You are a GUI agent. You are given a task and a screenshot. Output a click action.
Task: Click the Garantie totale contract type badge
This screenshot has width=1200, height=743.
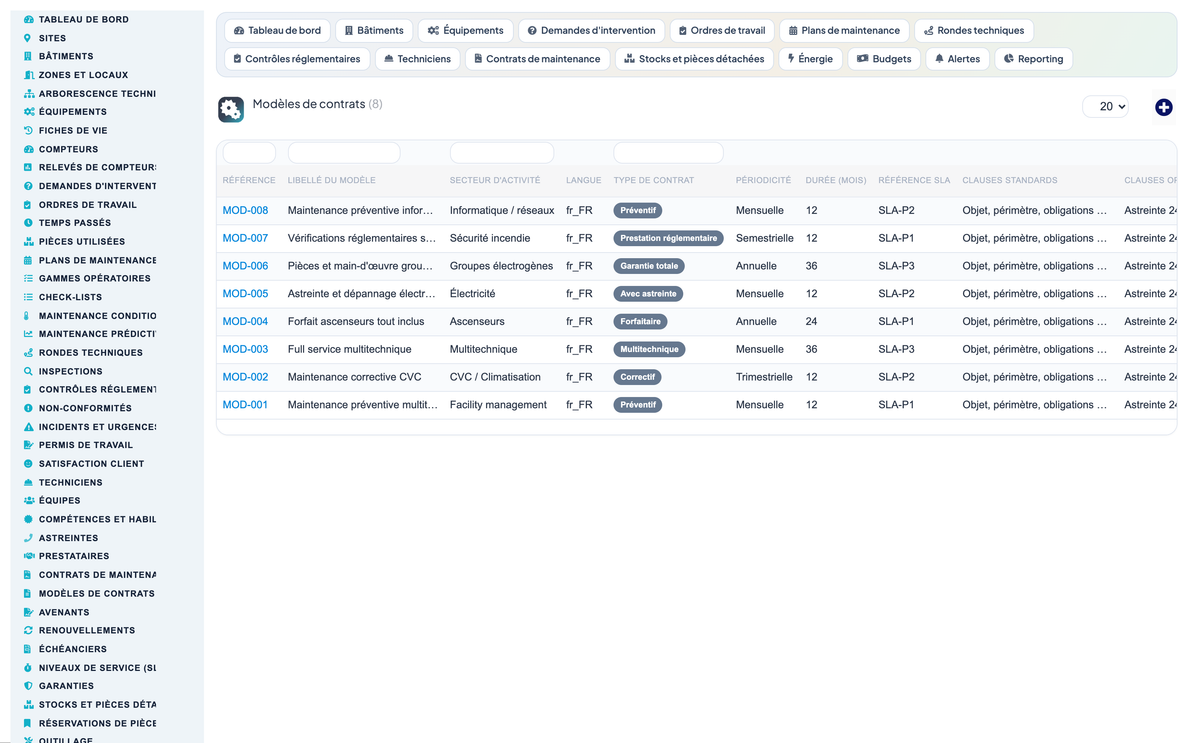pyautogui.click(x=650, y=266)
